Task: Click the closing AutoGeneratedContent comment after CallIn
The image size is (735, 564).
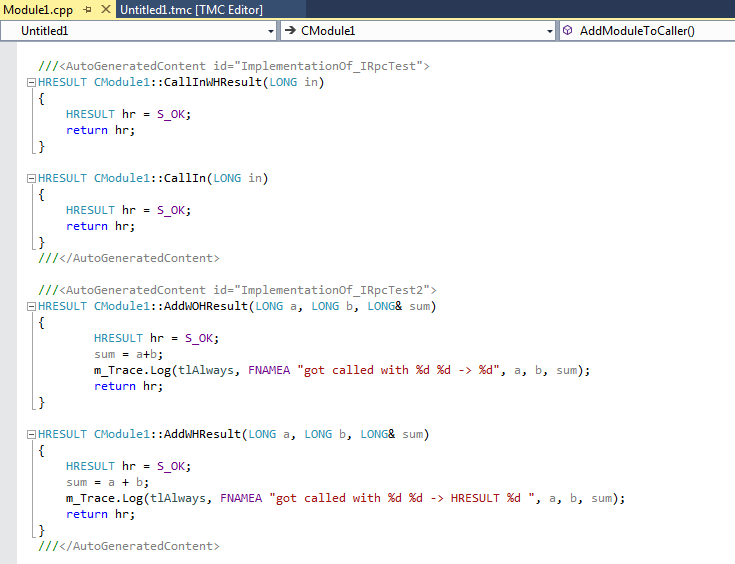Action: pyautogui.click(x=129, y=258)
